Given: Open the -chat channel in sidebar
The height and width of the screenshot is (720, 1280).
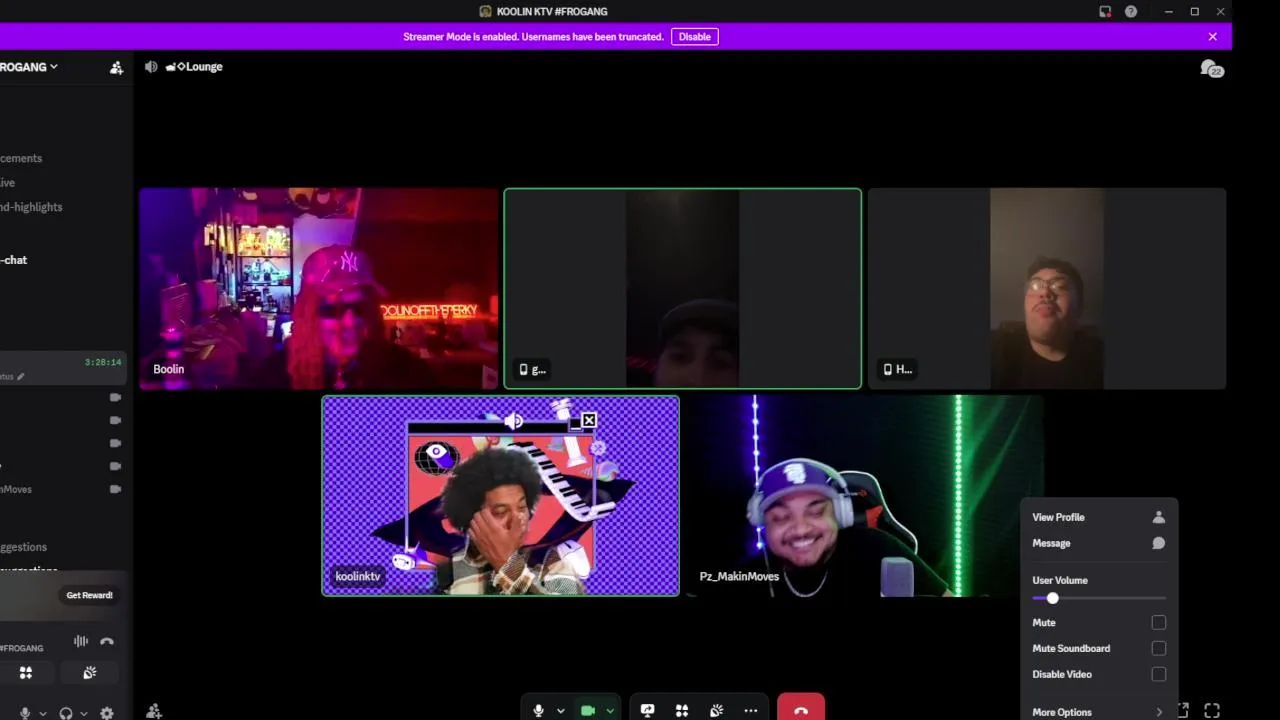Looking at the screenshot, I should 14,260.
